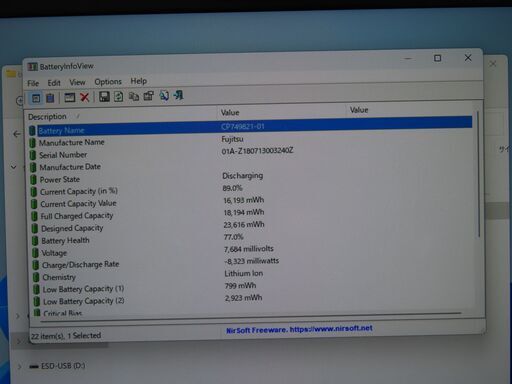Click the Properties toolbar icon

[148, 96]
